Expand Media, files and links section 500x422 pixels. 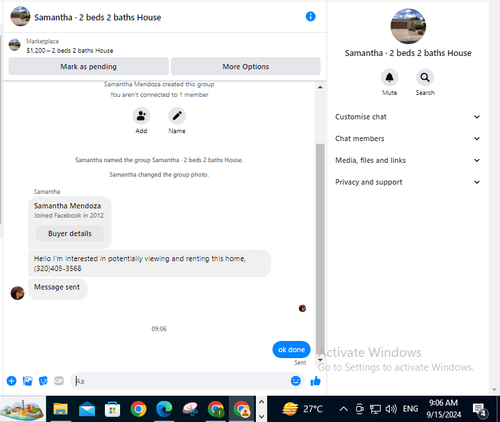point(407,160)
